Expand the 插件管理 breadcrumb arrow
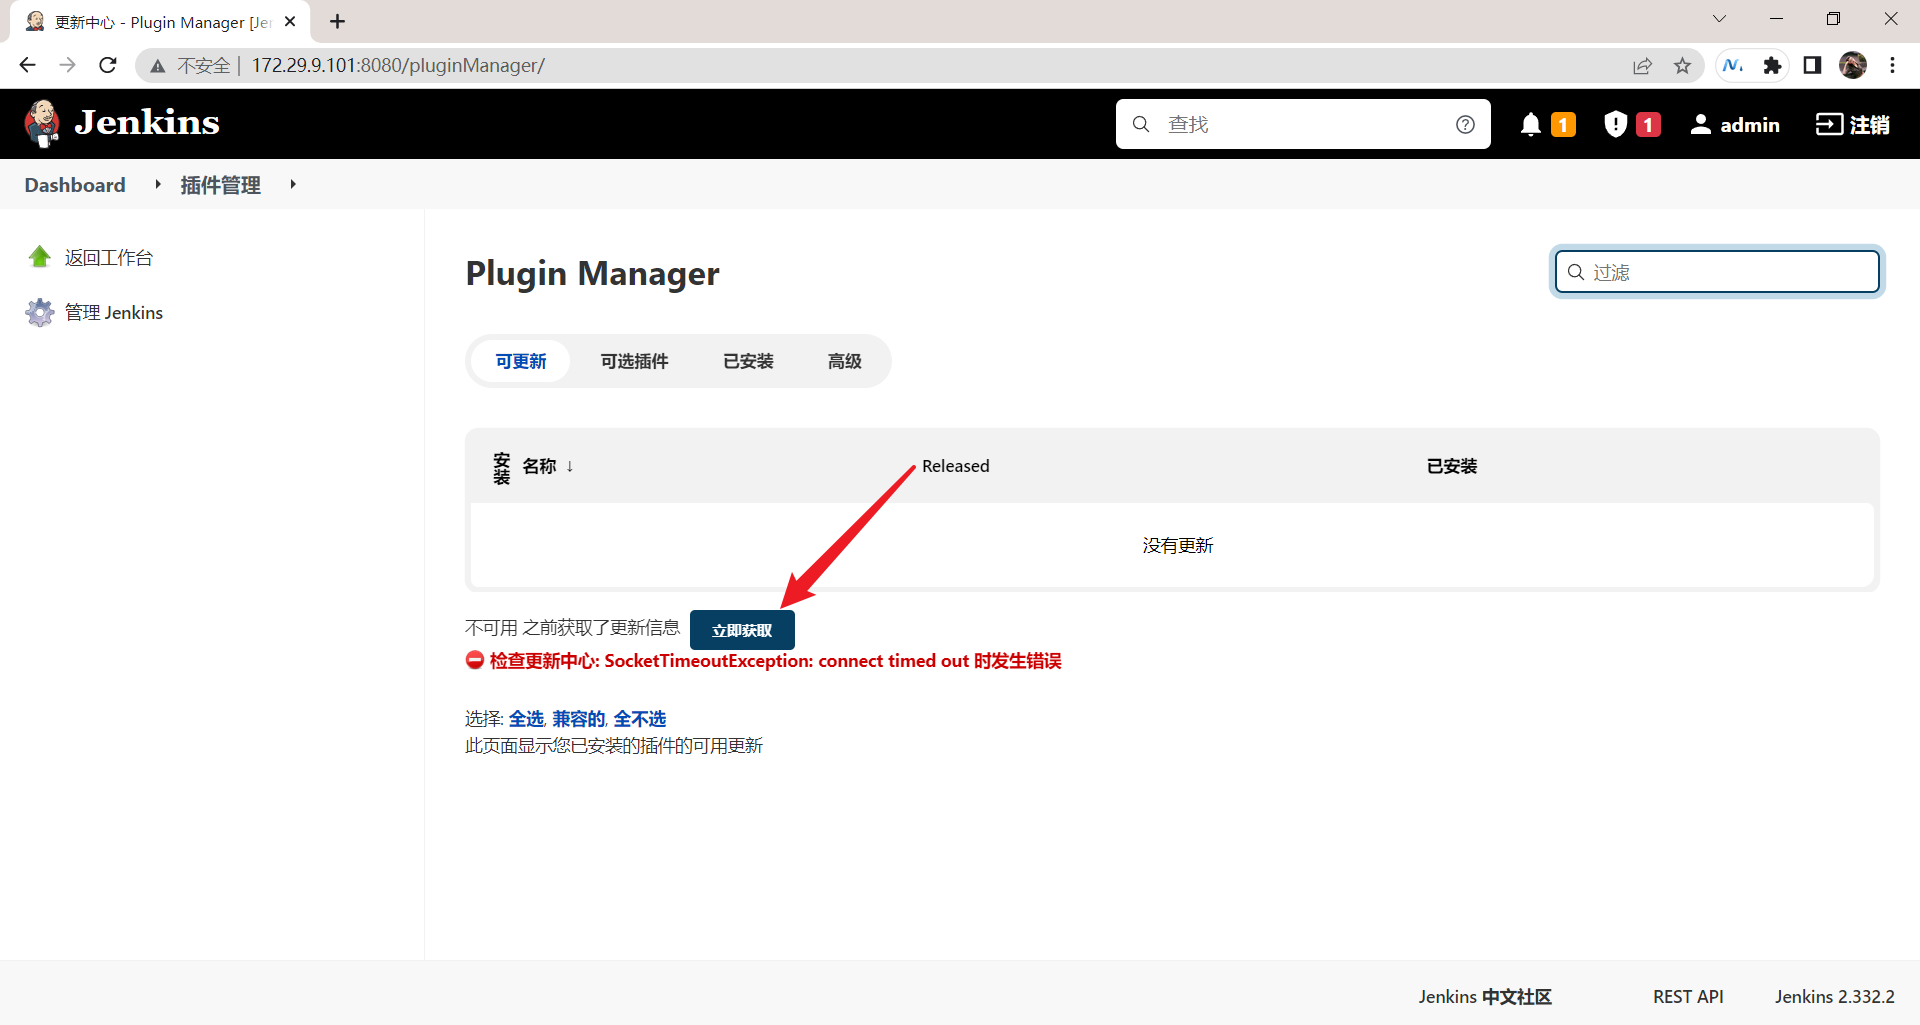The image size is (1920, 1025). [x=292, y=184]
